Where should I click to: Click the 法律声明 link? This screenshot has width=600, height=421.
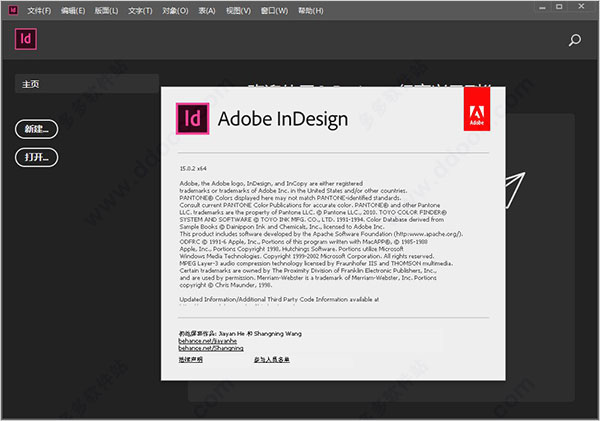(x=191, y=359)
